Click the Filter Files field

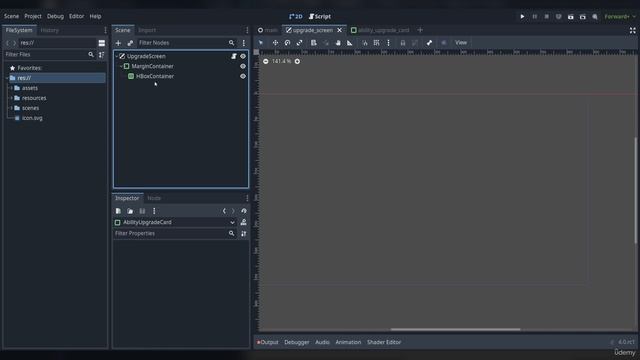49,54
